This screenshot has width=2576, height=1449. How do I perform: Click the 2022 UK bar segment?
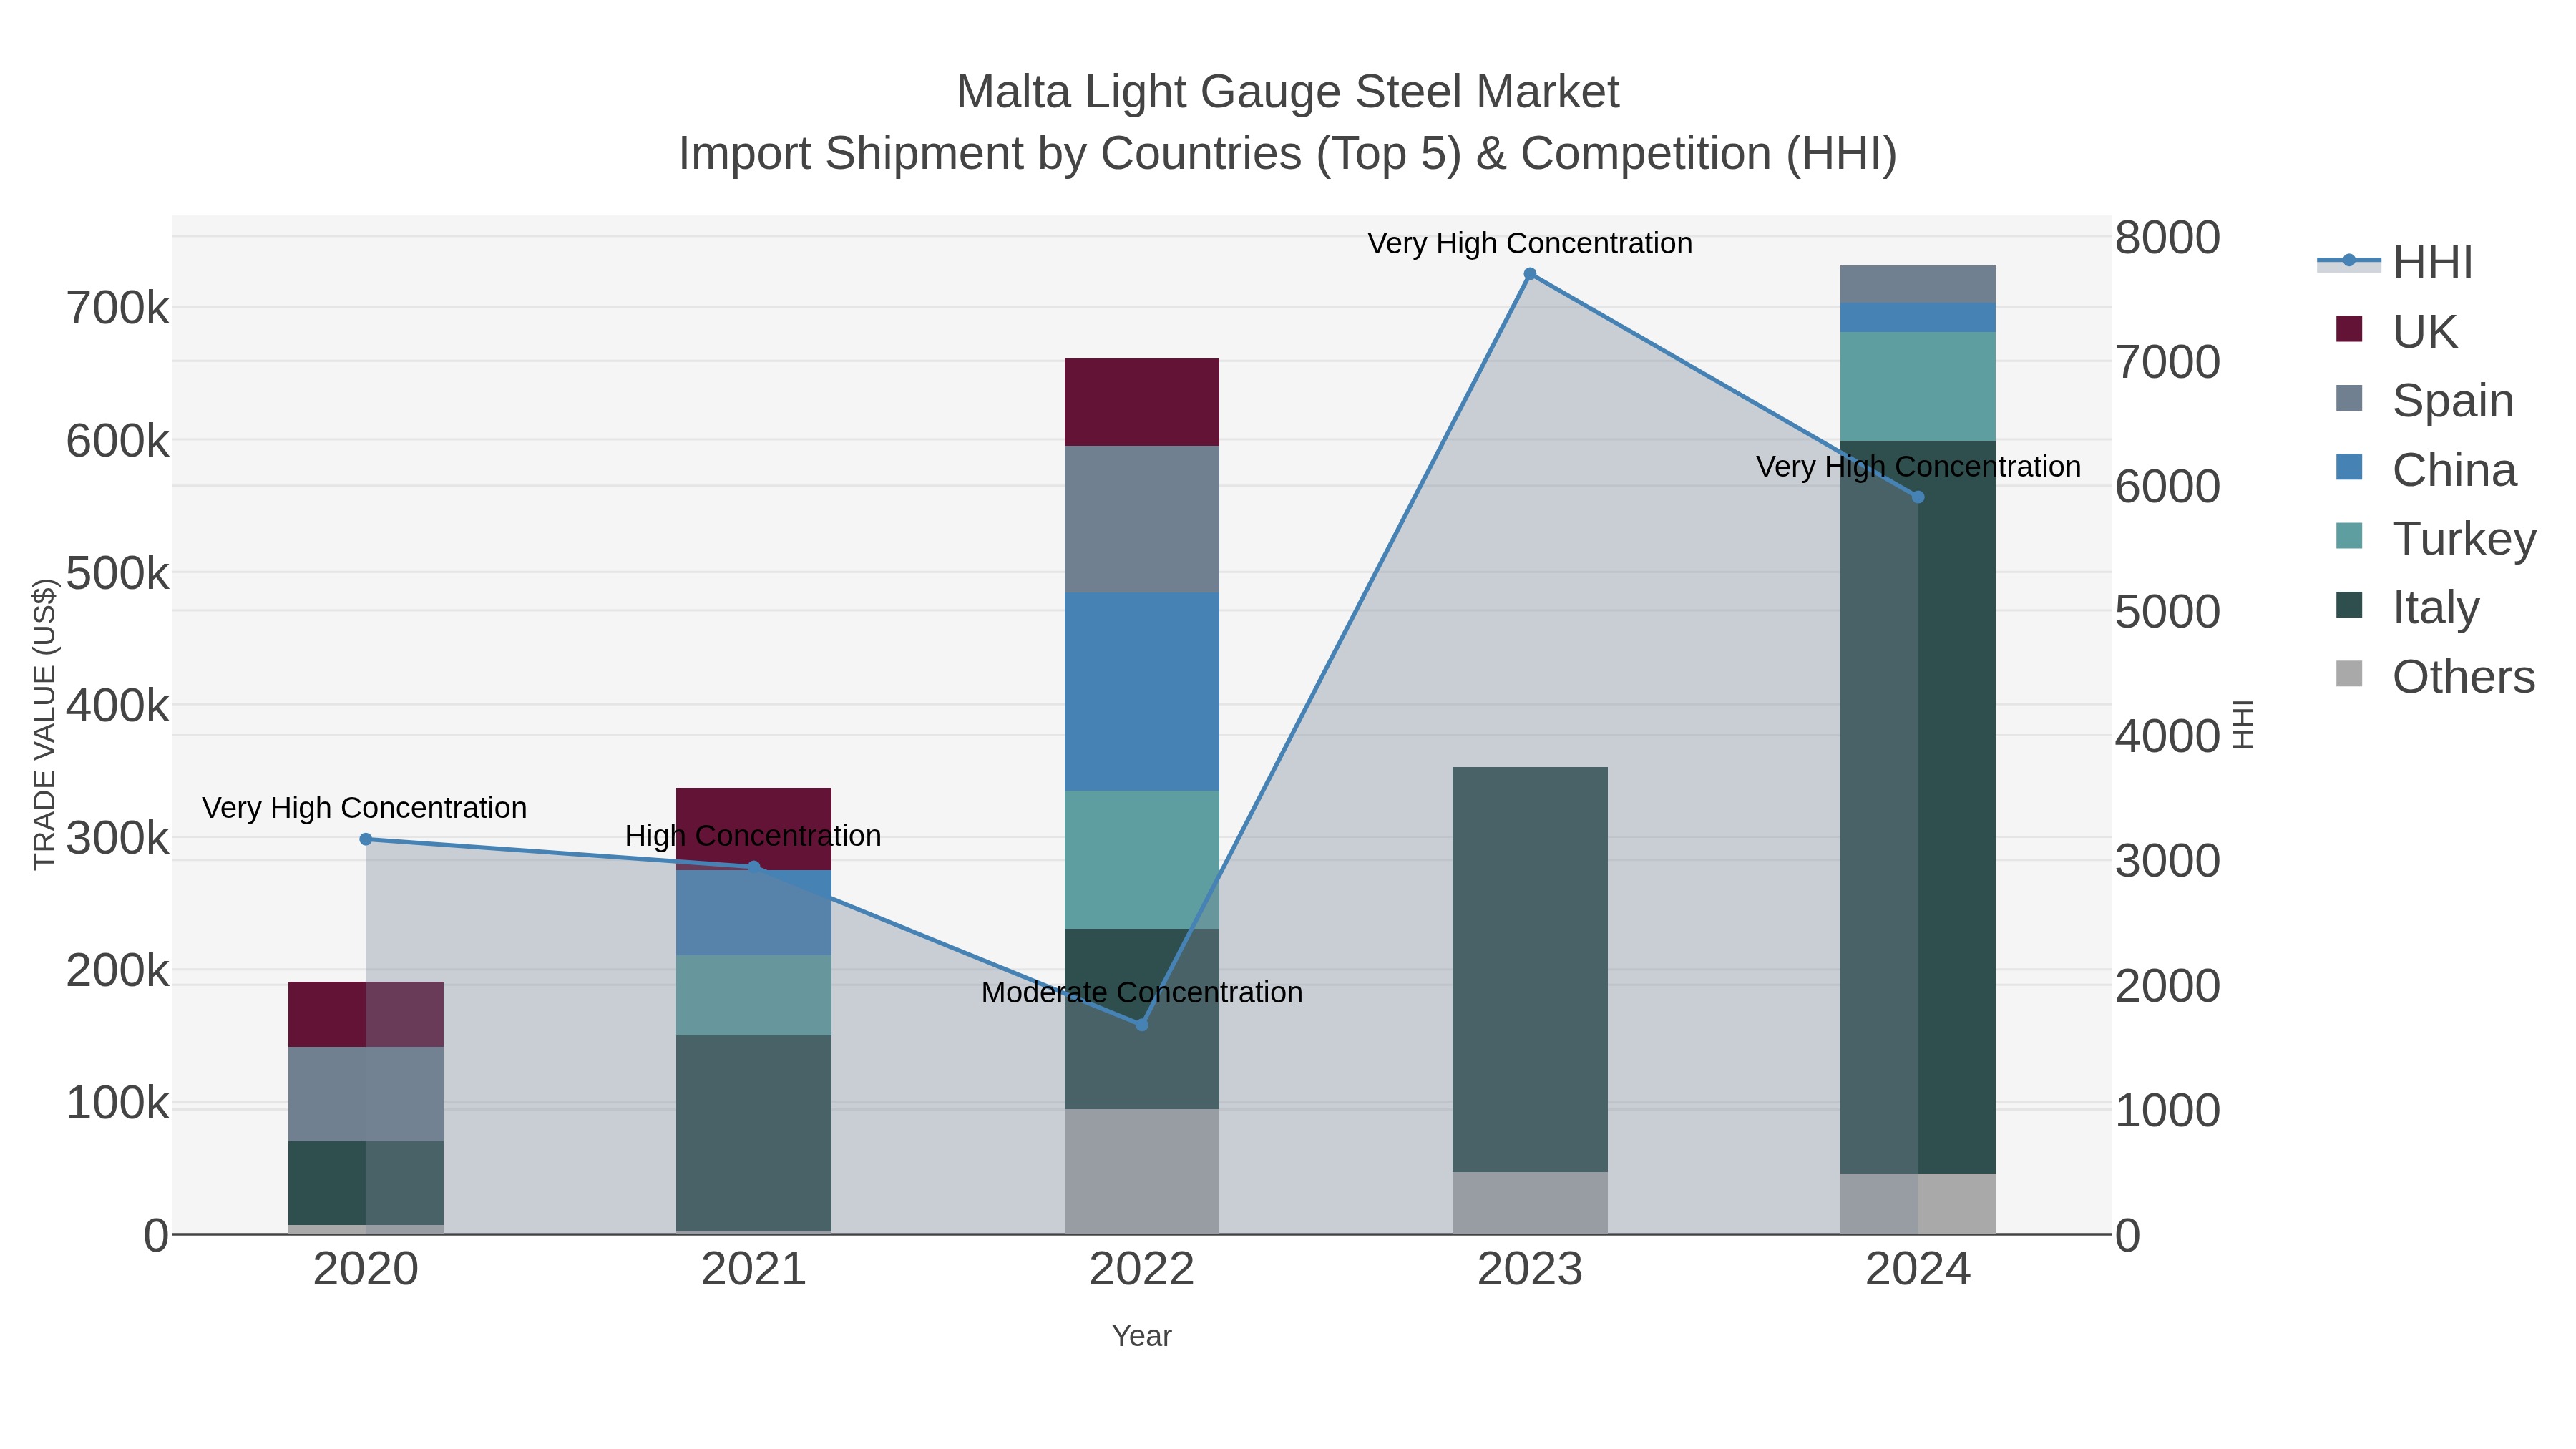(x=1142, y=402)
